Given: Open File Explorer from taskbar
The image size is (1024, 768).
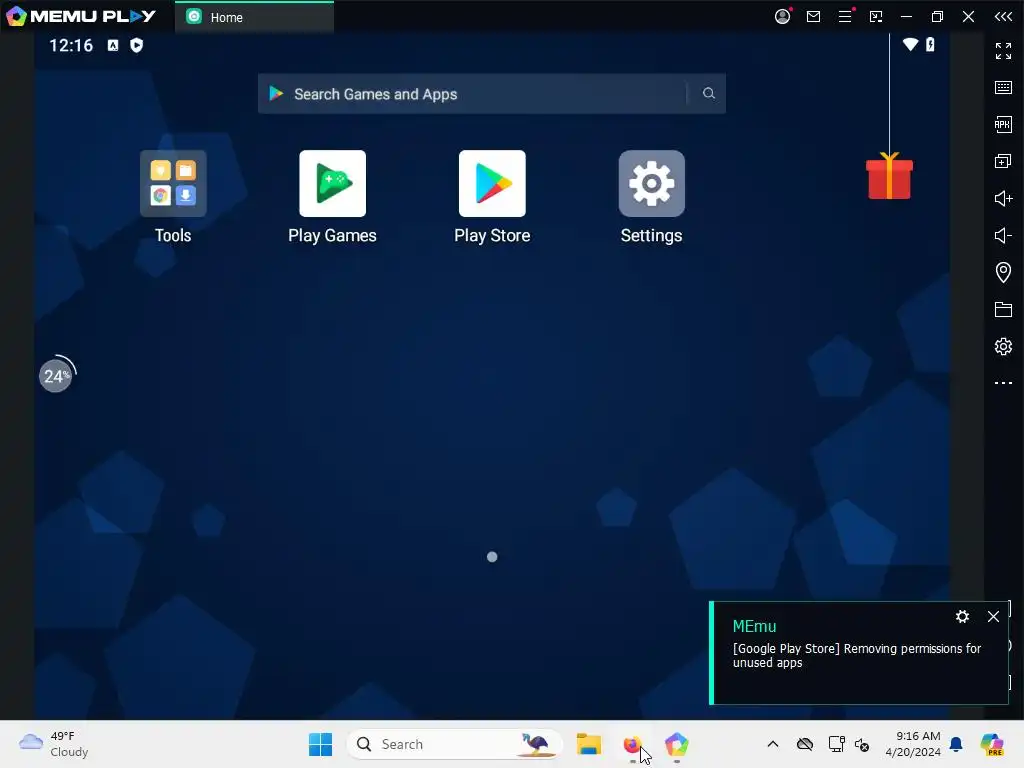Looking at the screenshot, I should [588, 744].
